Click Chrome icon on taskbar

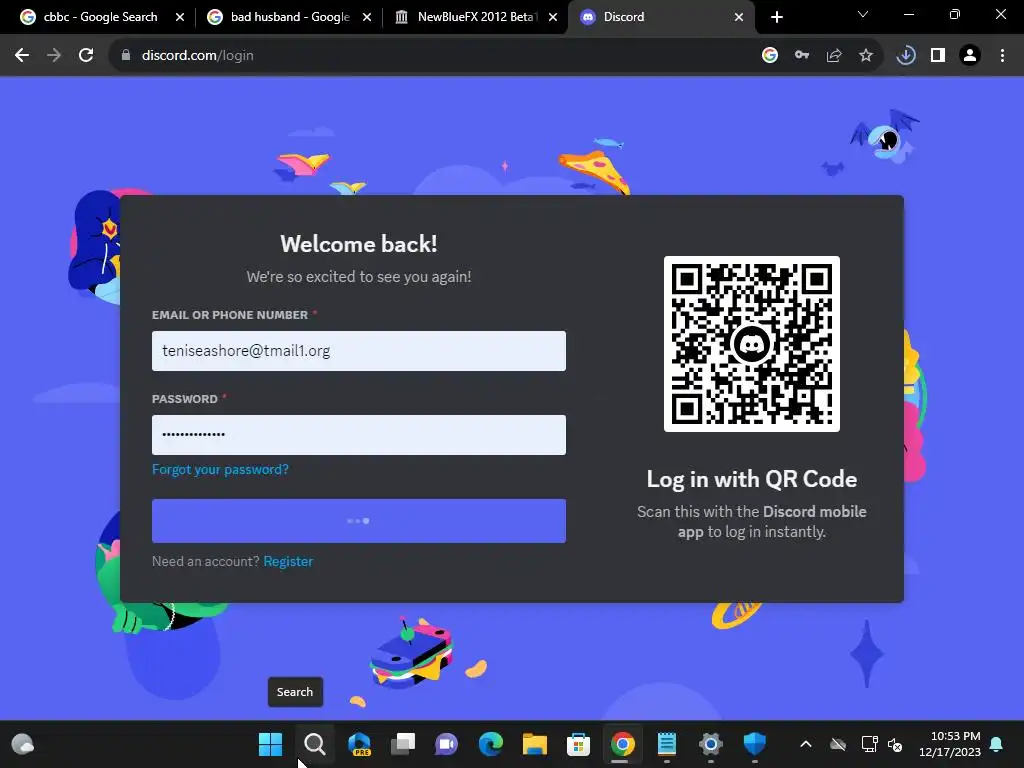tap(622, 744)
